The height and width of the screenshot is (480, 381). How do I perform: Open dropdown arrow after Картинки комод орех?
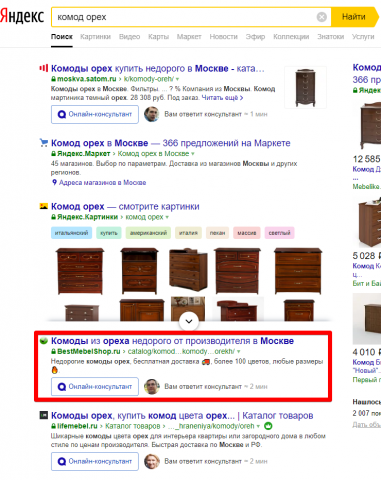coord(167,217)
